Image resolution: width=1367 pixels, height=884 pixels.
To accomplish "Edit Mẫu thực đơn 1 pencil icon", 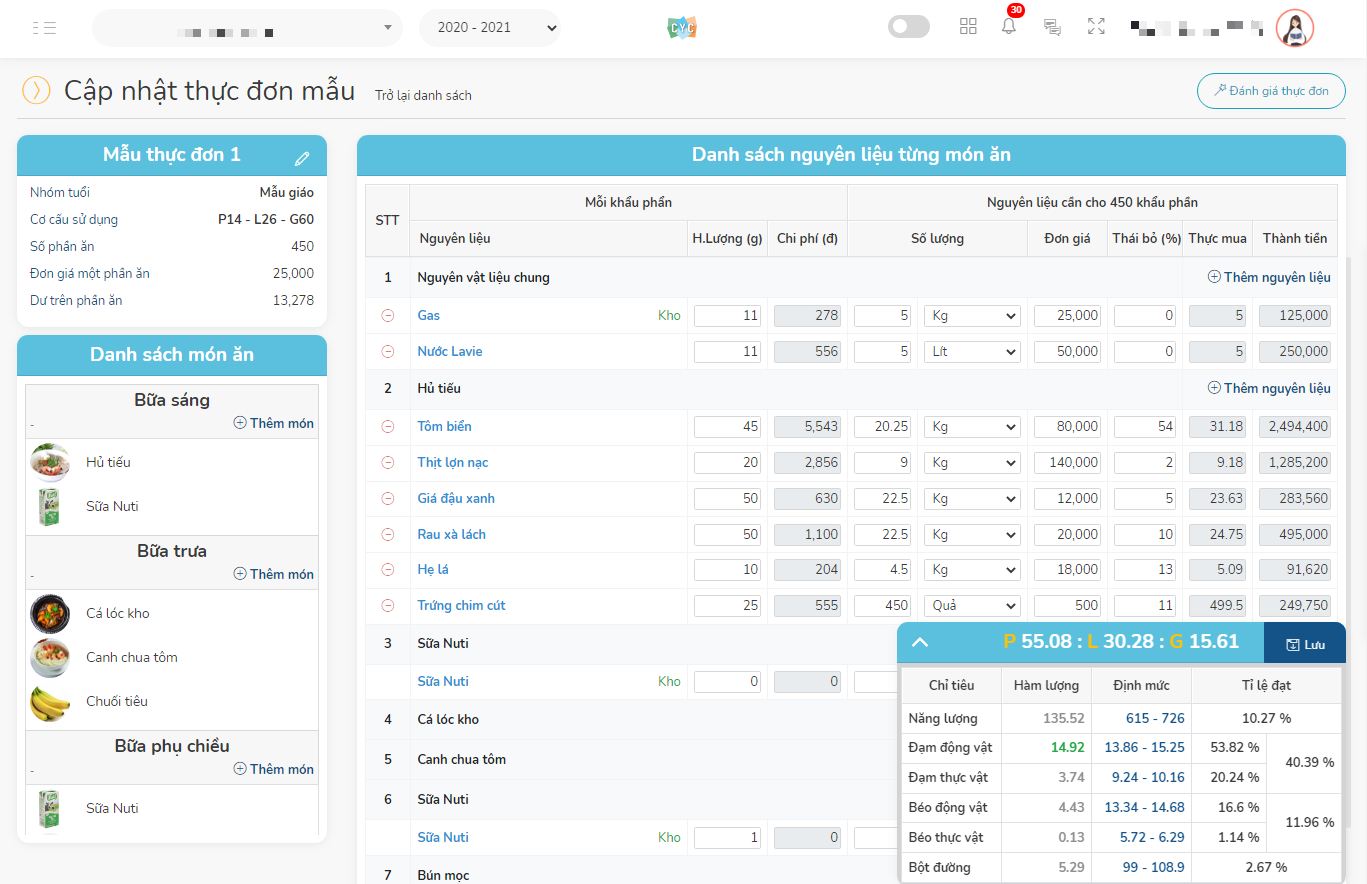I will click(x=302, y=158).
